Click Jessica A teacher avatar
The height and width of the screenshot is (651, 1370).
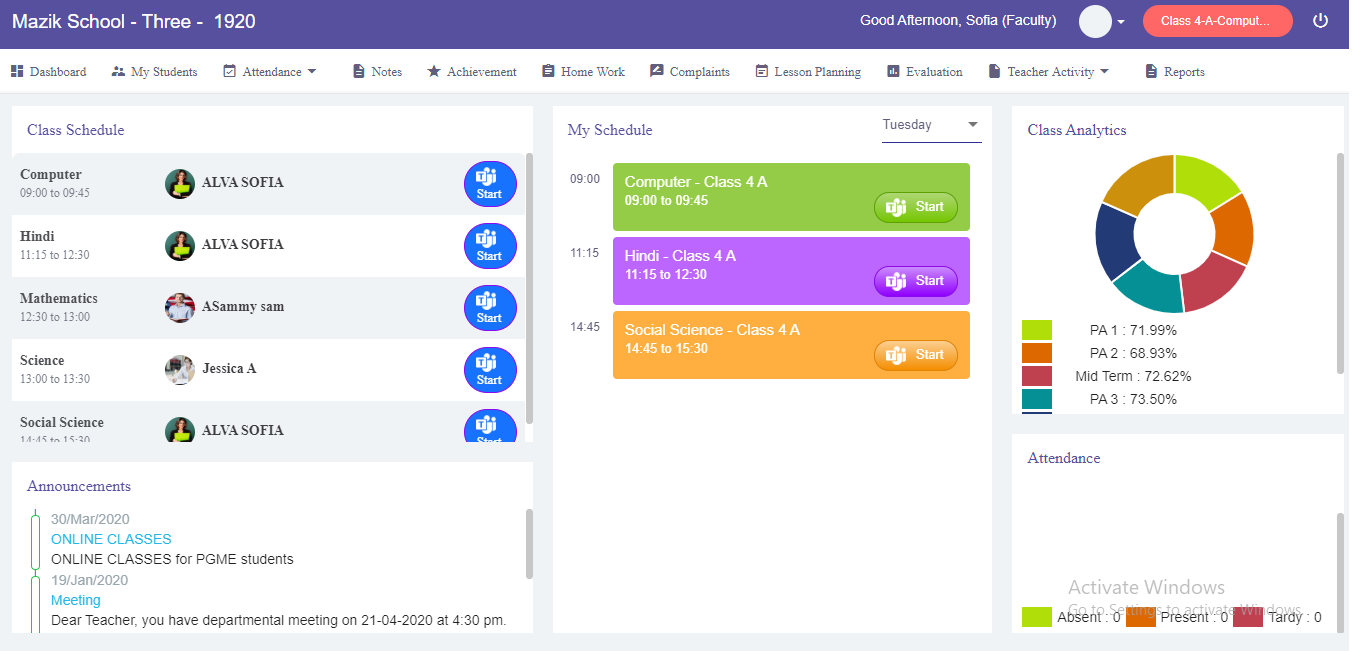coord(180,370)
